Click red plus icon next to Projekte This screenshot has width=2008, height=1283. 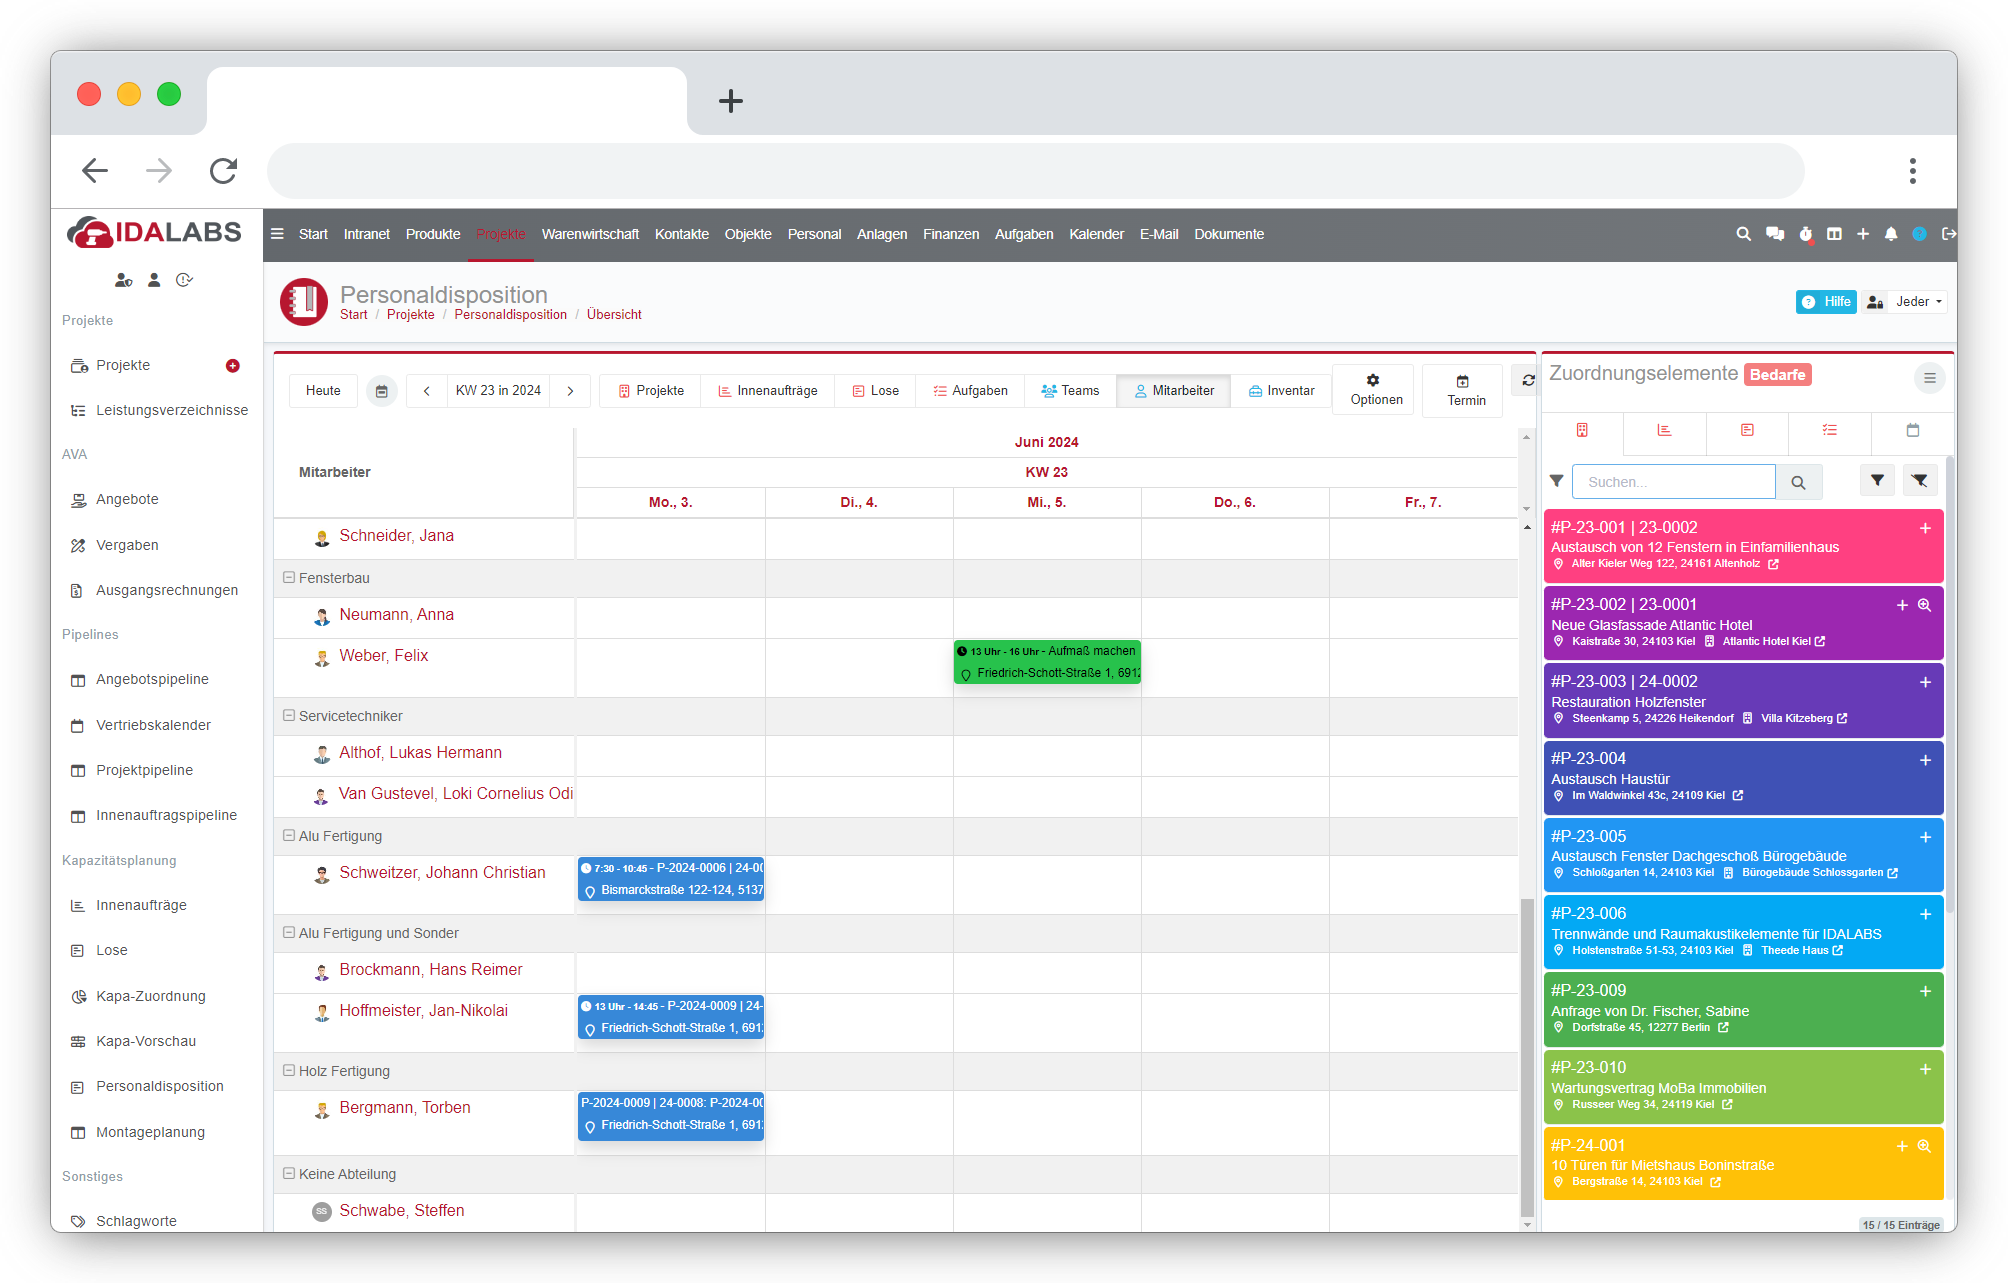point(233,366)
